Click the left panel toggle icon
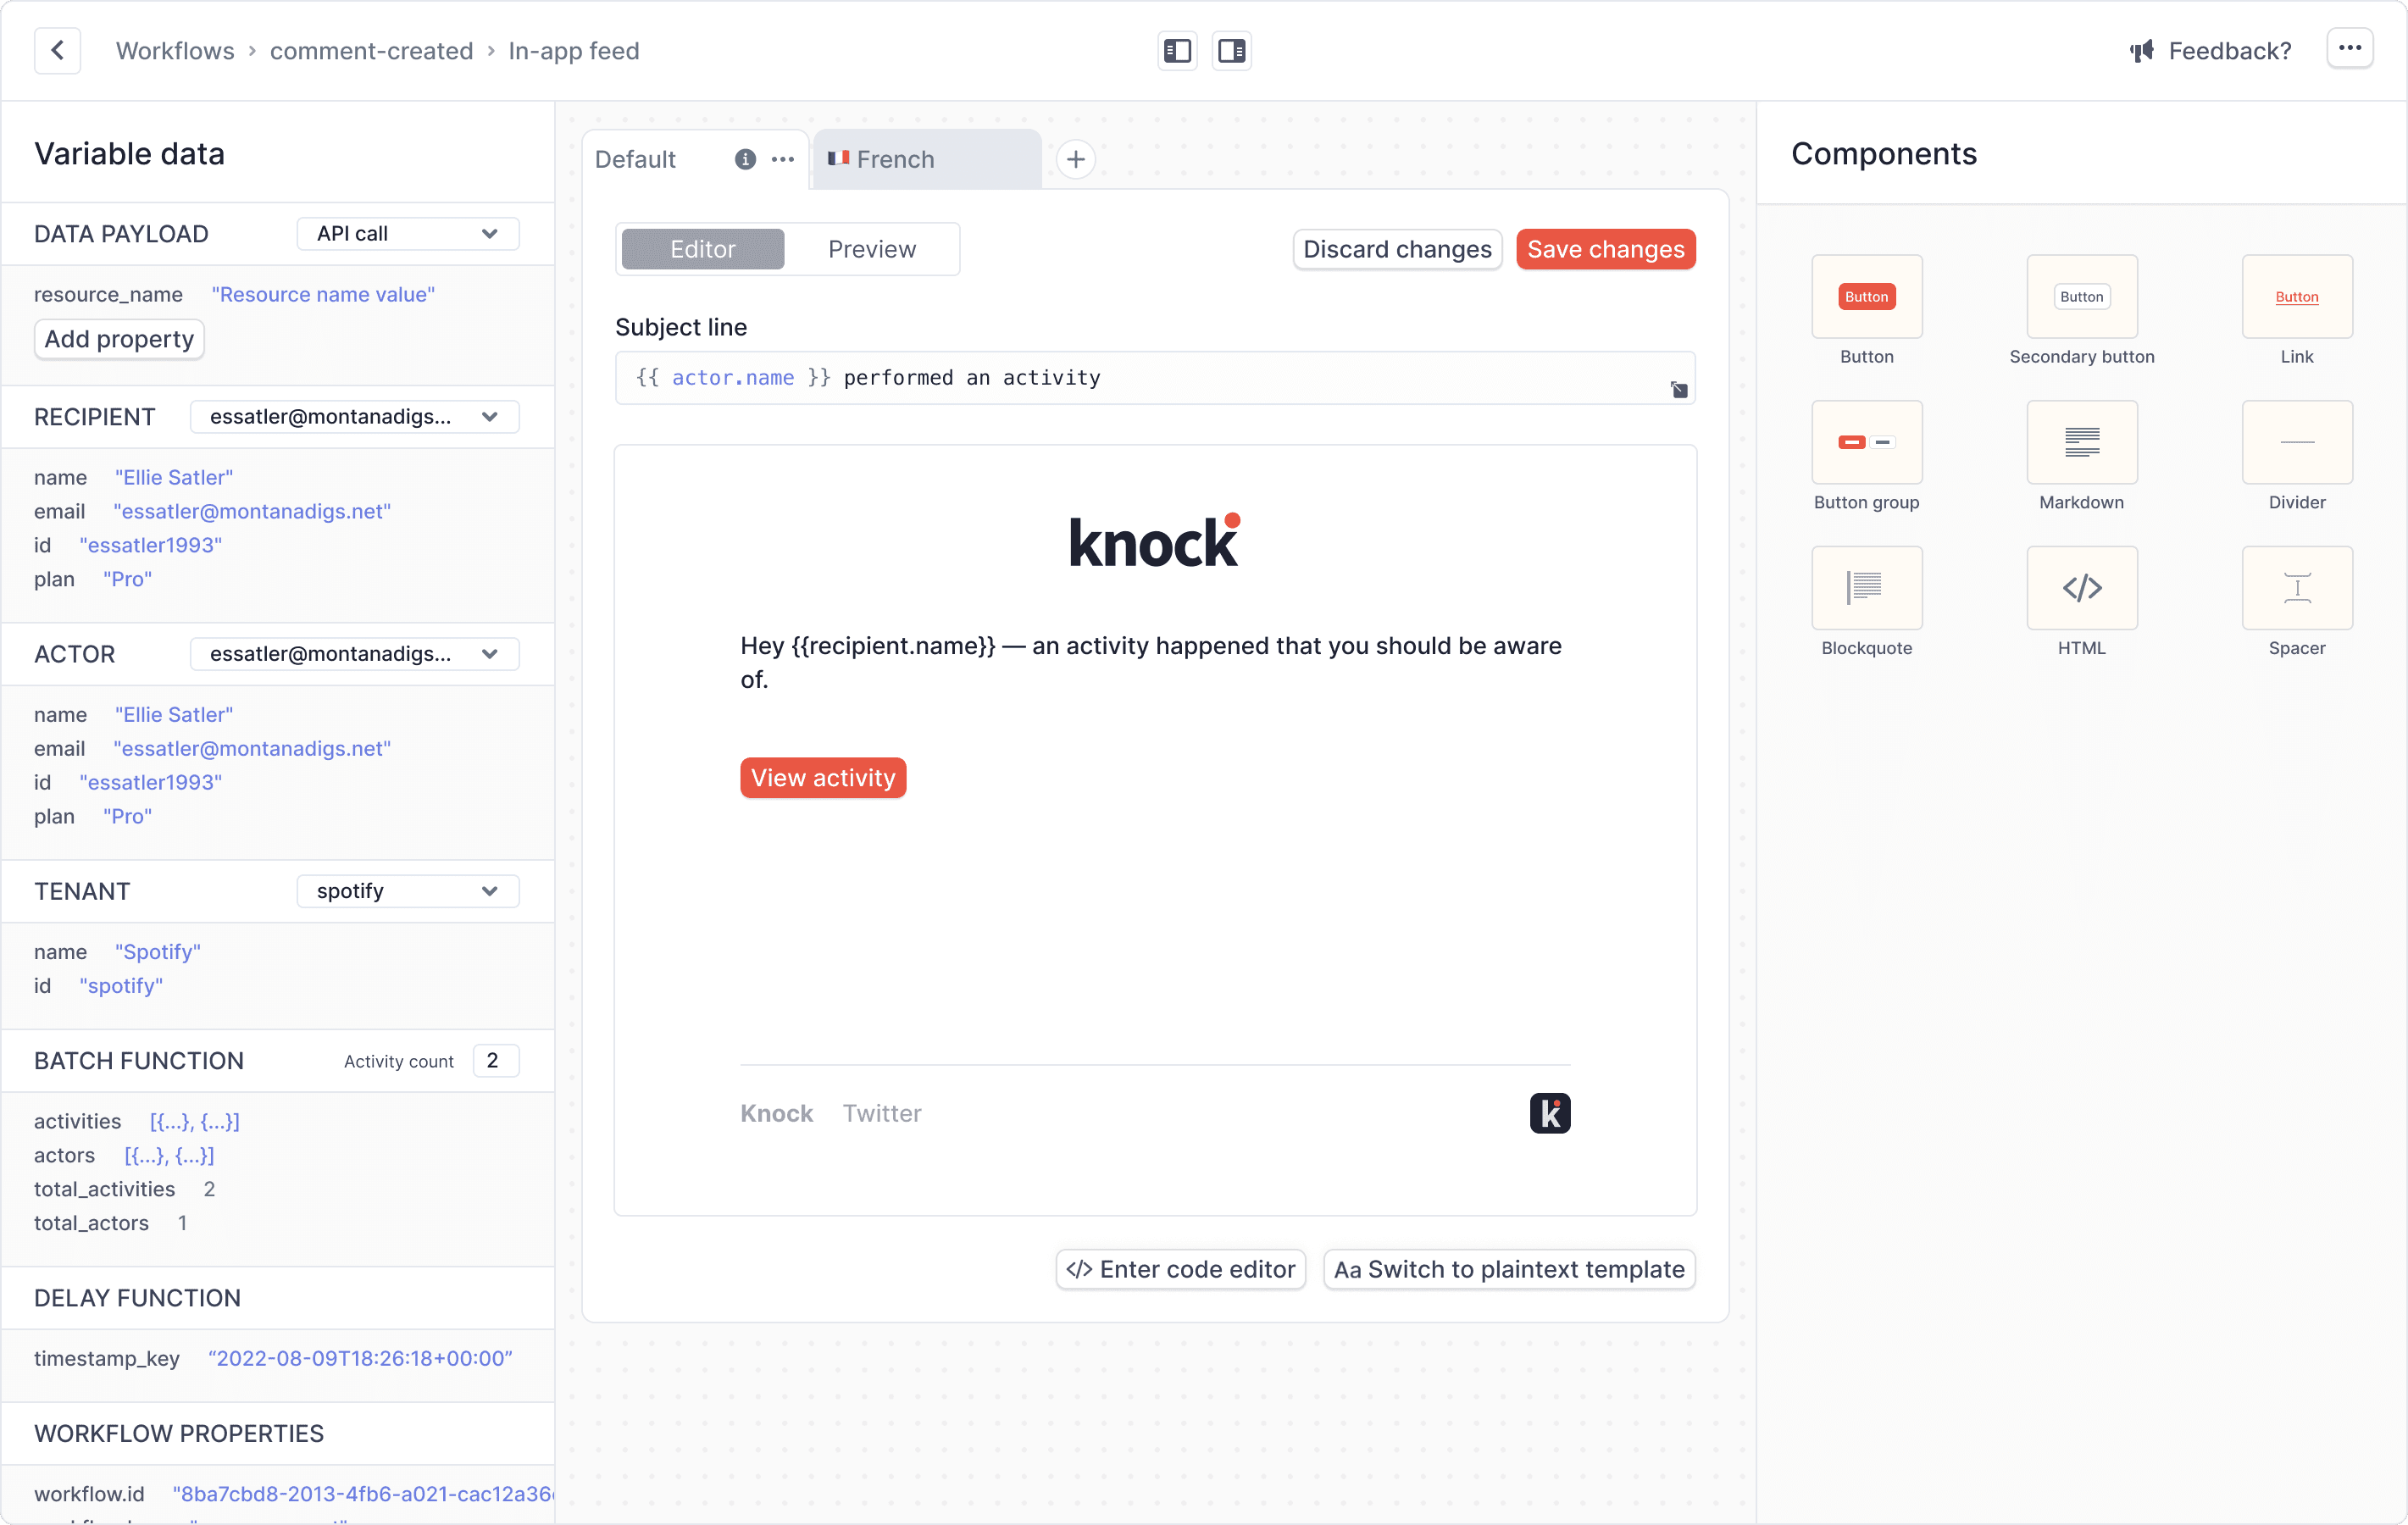The image size is (2408, 1525). coord(1178,51)
